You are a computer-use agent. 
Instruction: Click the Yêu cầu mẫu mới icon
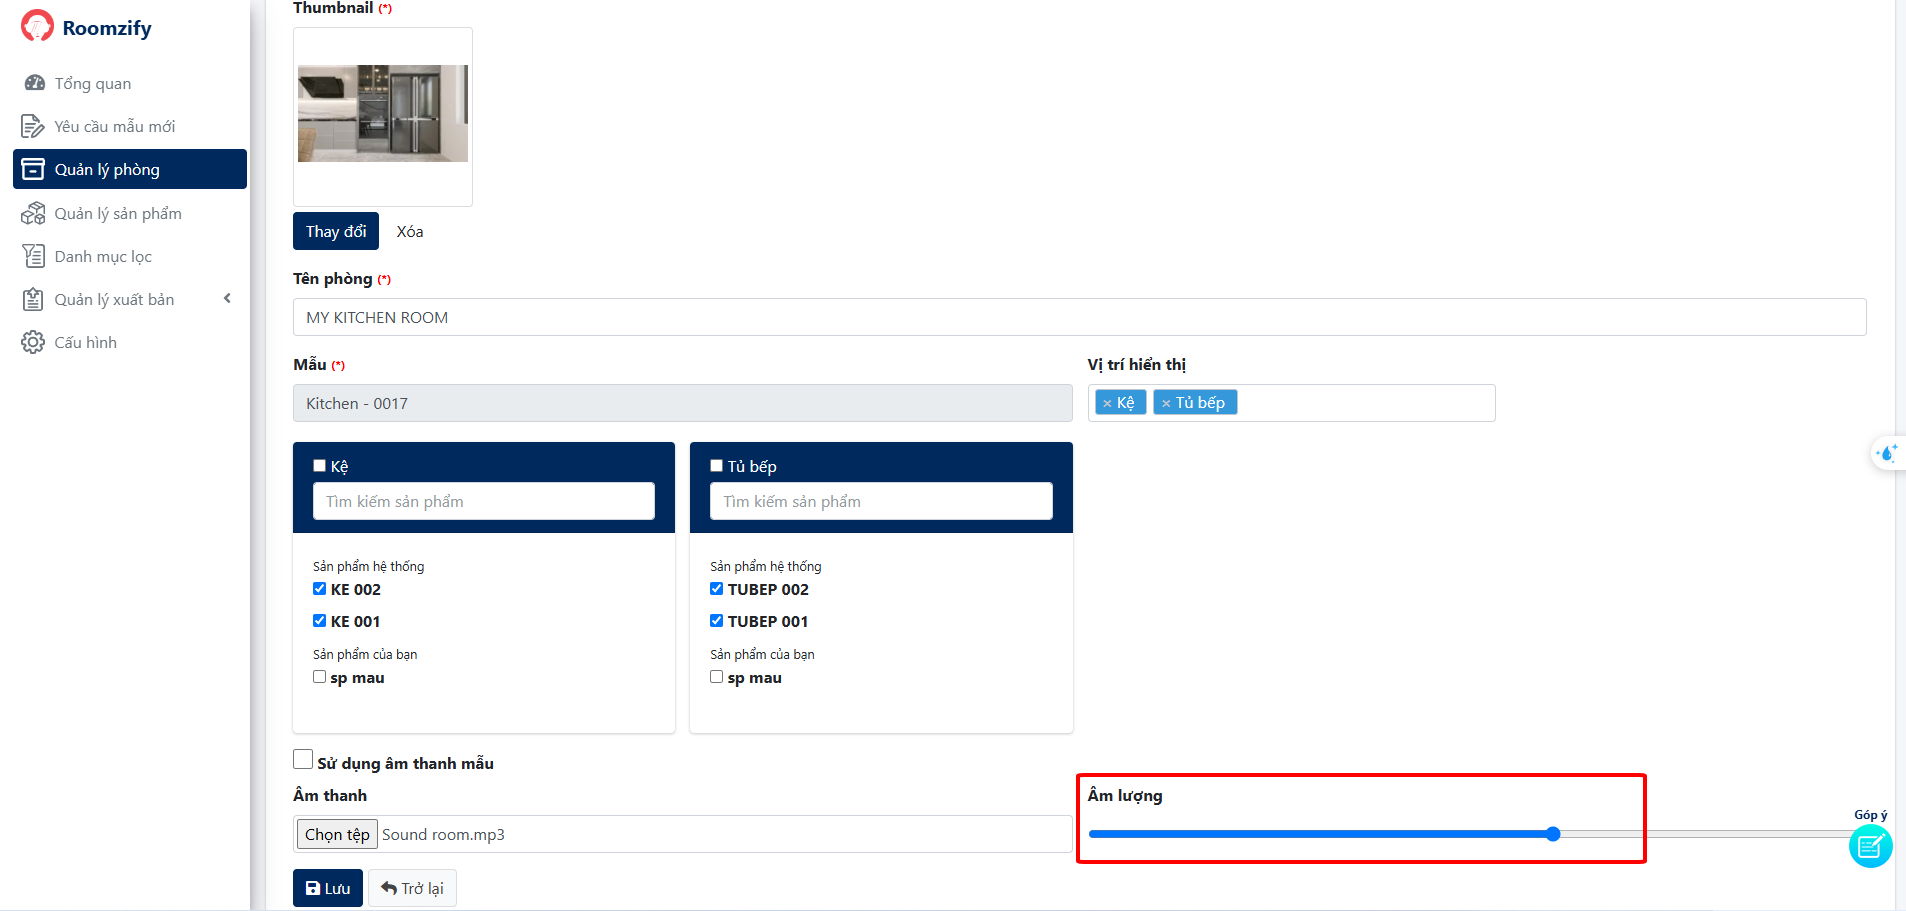(33, 126)
